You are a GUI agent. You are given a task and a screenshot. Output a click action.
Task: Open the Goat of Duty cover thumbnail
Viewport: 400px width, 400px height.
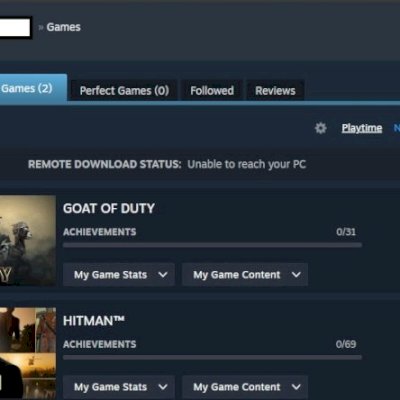click(28, 240)
